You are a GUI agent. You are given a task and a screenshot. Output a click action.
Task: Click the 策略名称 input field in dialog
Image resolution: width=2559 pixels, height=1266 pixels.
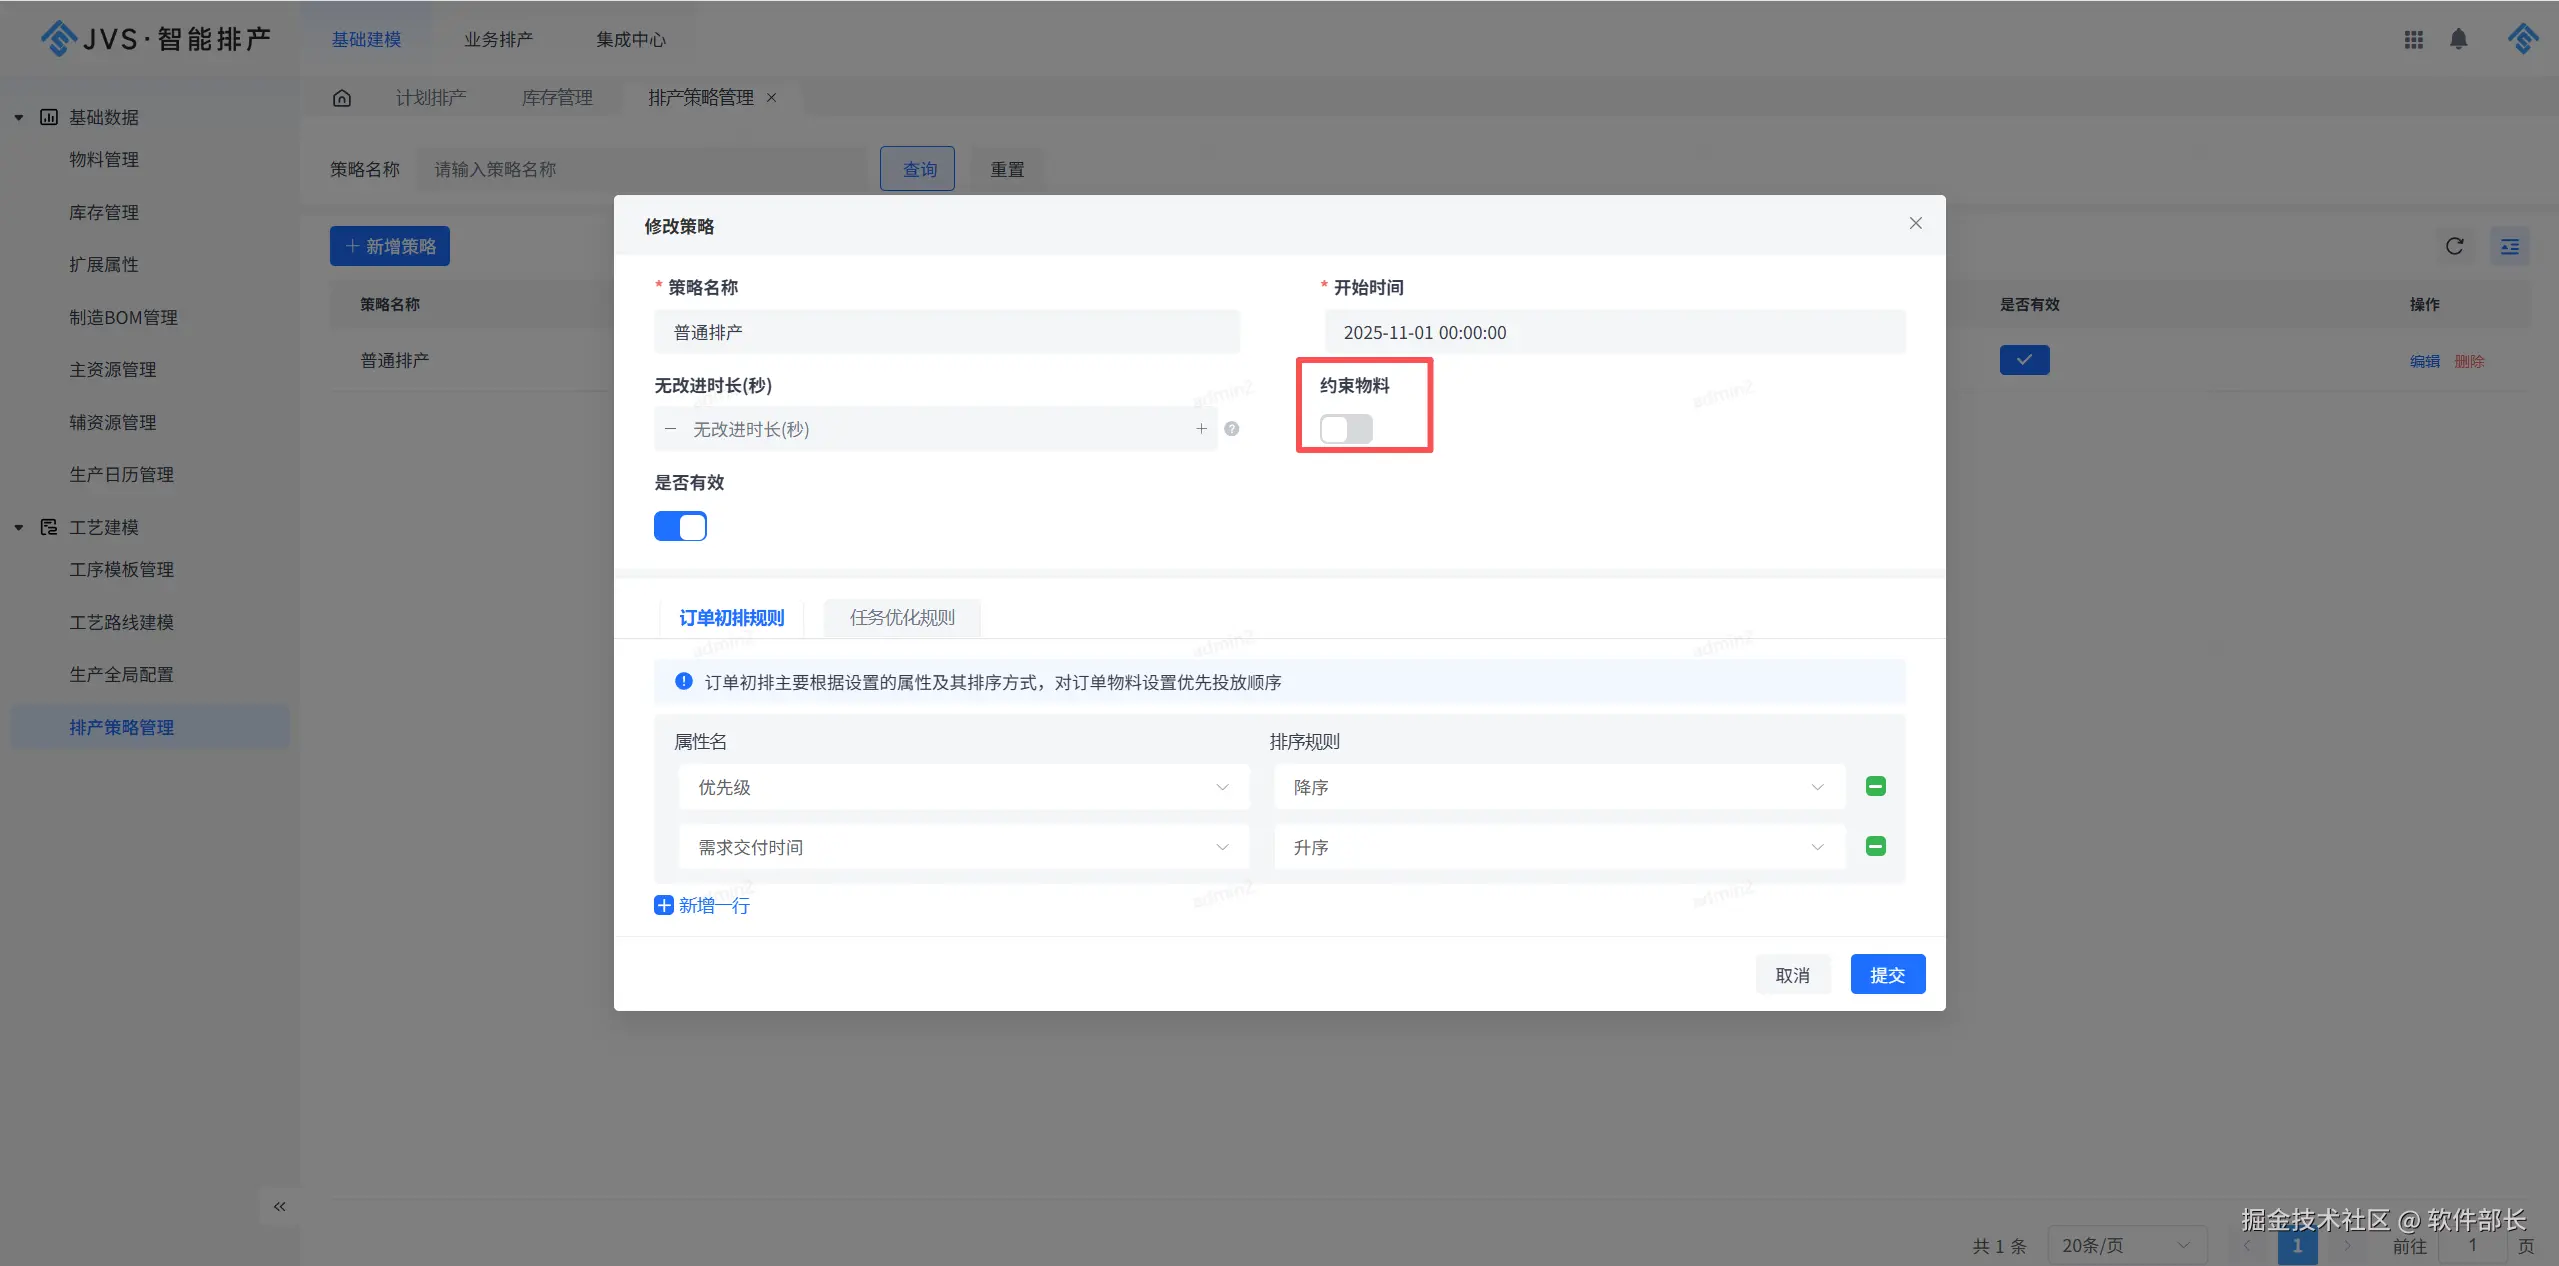pyautogui.click(x=946, y=332)
